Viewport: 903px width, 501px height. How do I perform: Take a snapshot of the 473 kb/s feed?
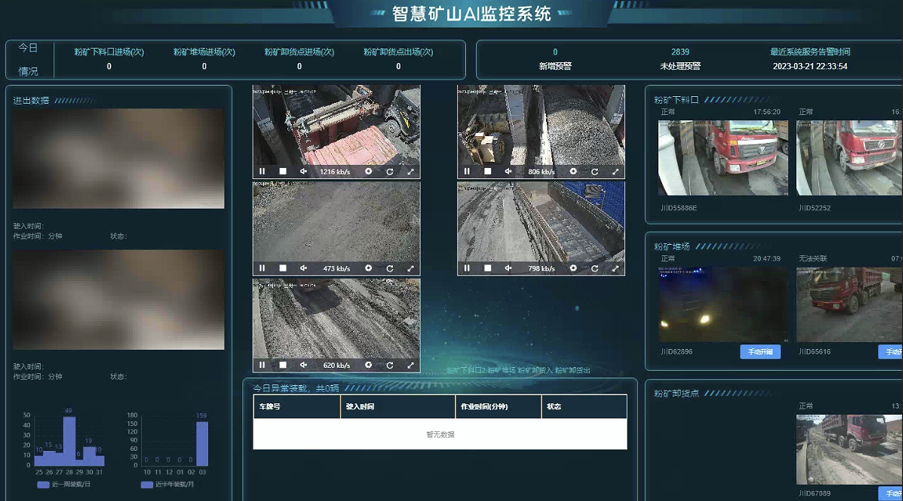click(x=369, y=268)
